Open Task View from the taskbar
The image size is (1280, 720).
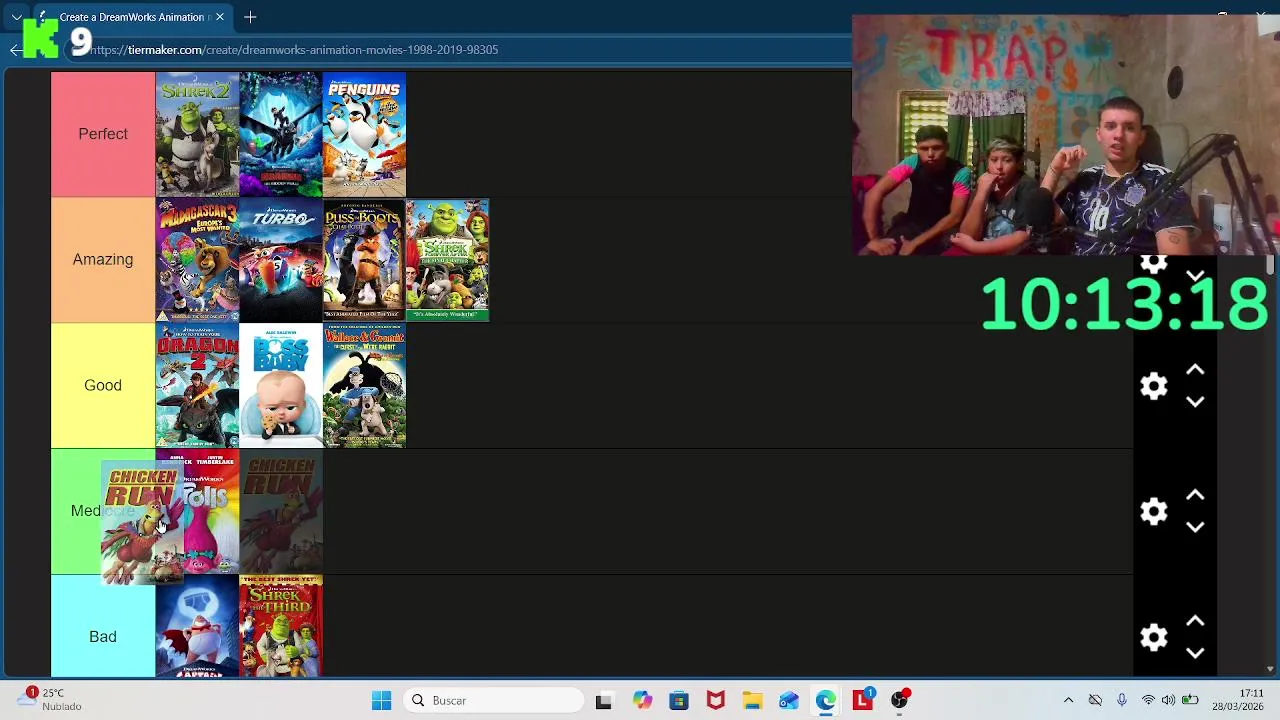(x=603, y=701)
